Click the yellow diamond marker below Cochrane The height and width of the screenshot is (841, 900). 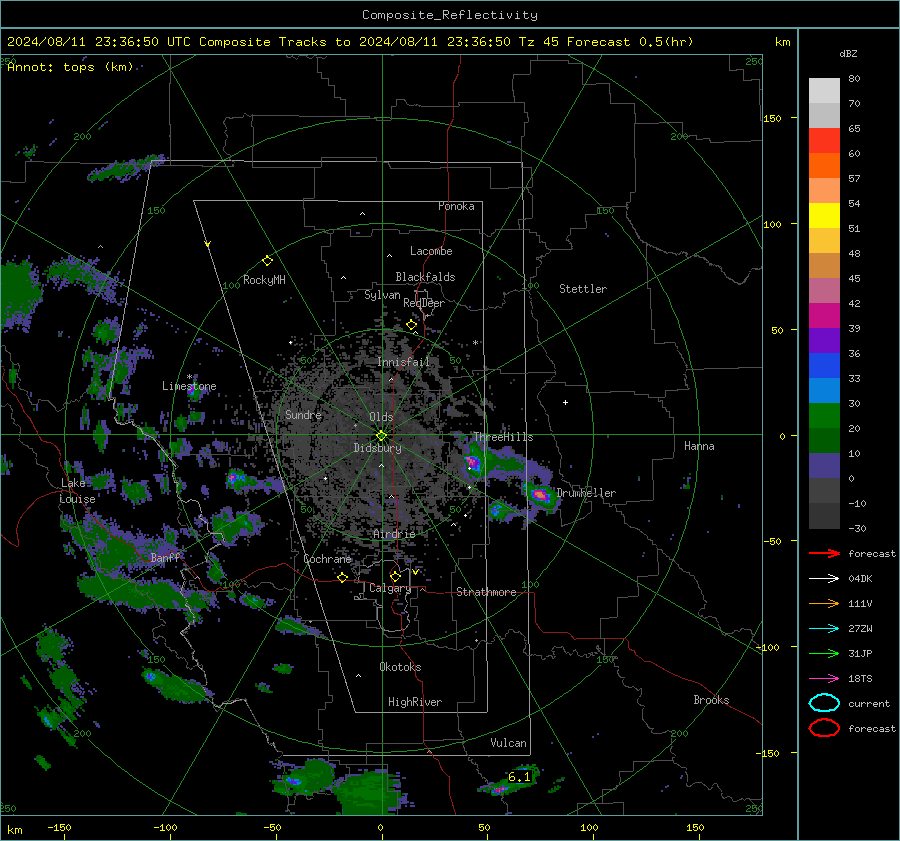[342, 577]
